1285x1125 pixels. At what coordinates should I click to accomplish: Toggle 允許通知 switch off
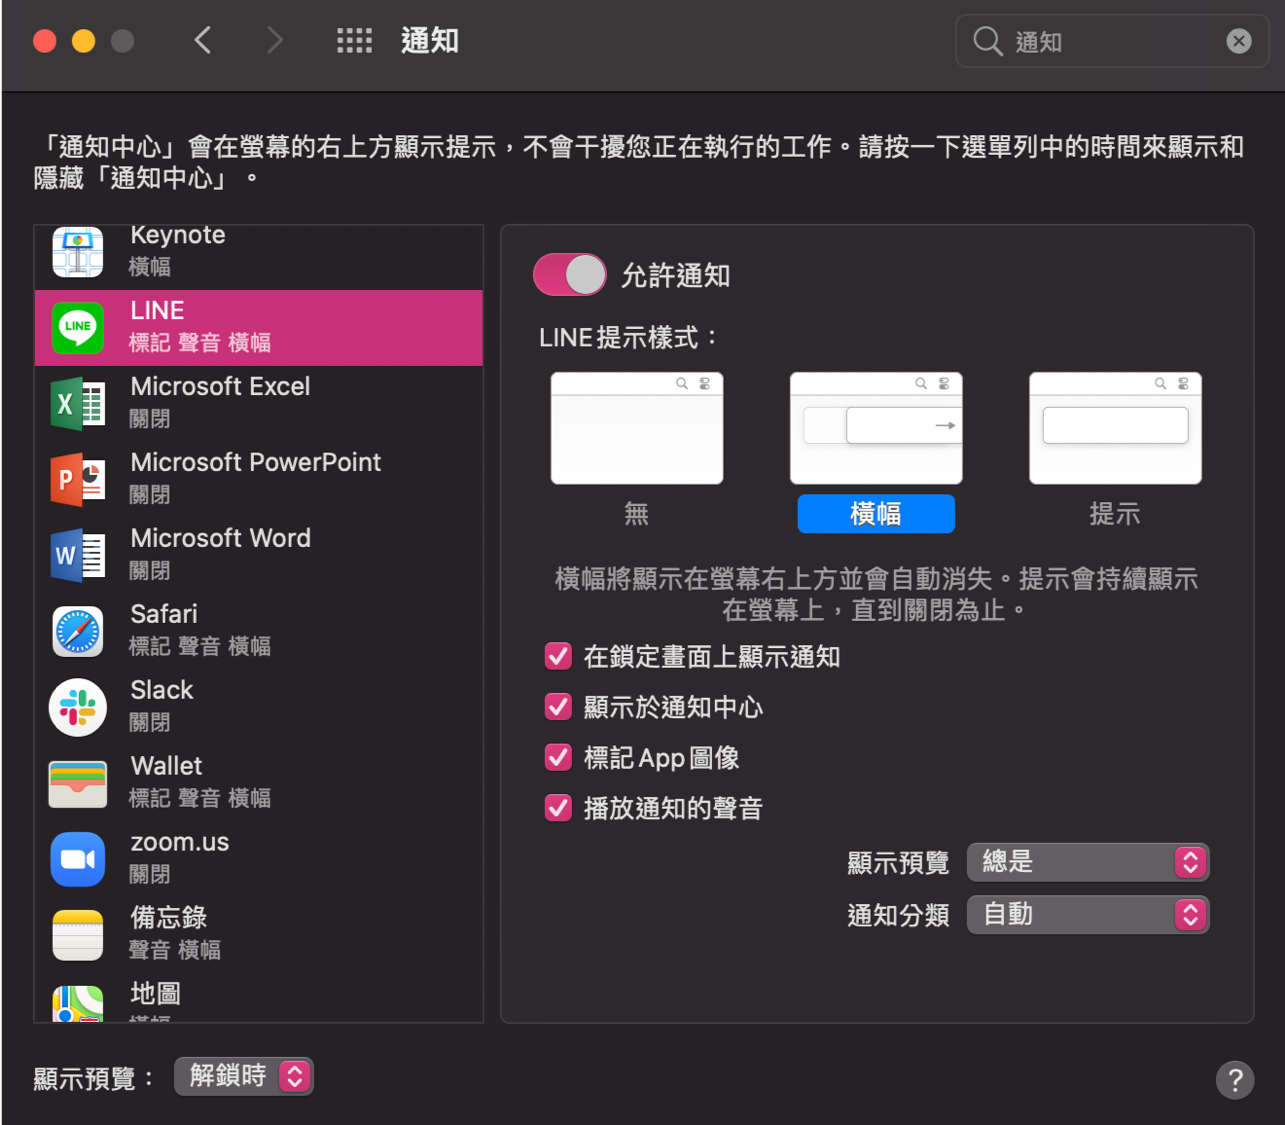tap(570, 275)
